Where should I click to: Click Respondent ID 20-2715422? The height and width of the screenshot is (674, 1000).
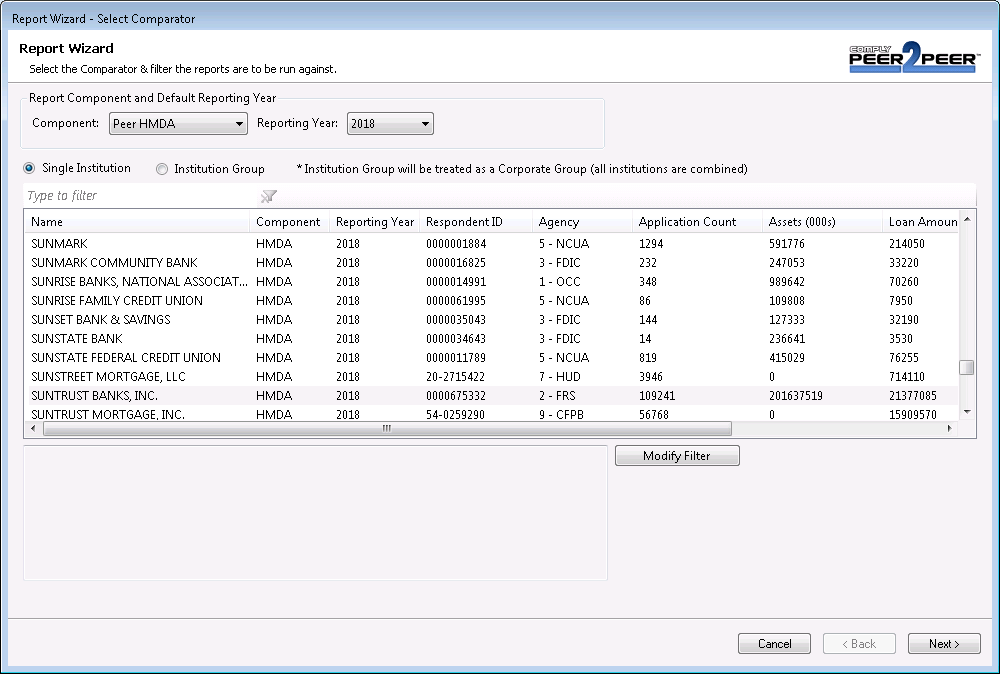tap(455, 377)
